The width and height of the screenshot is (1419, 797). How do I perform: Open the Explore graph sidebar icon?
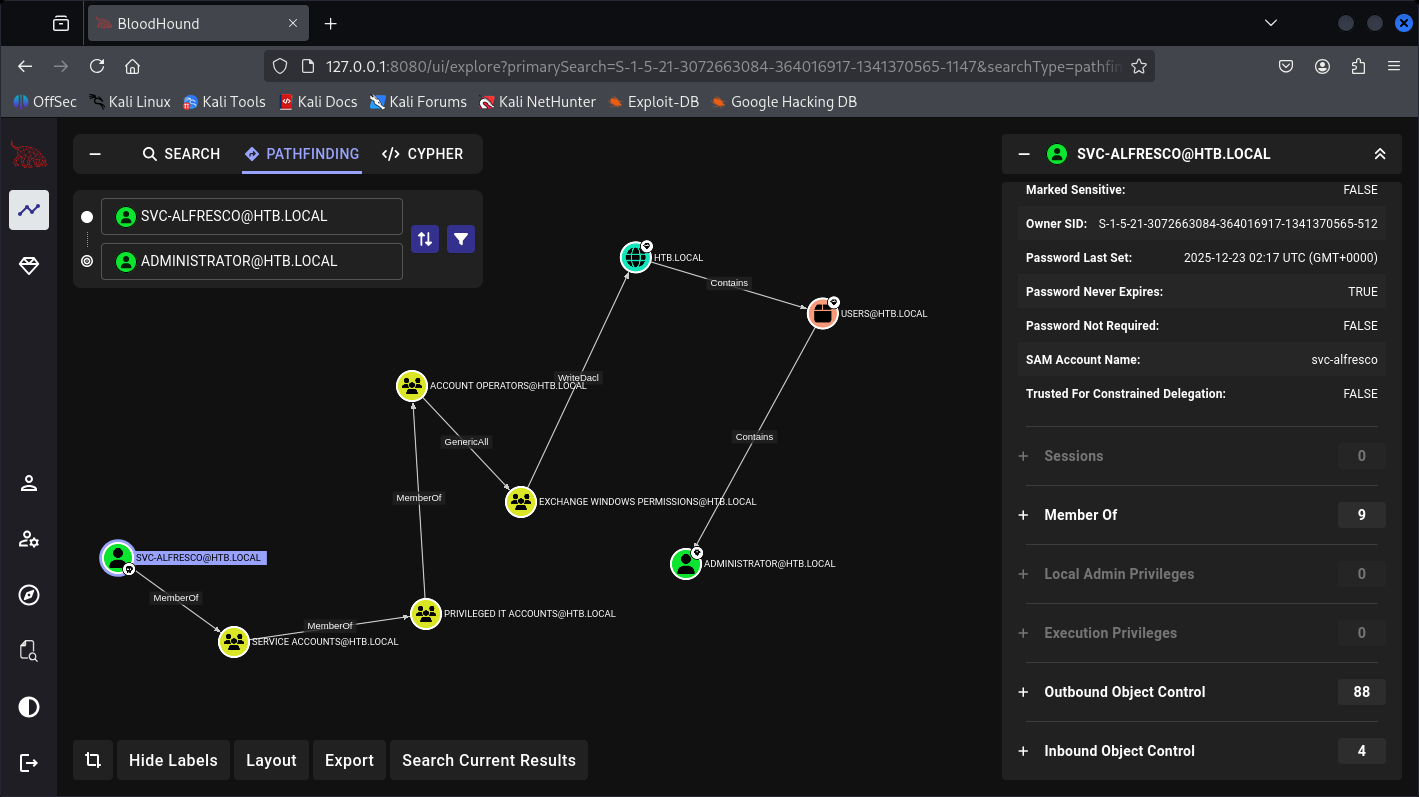point(29,209)
